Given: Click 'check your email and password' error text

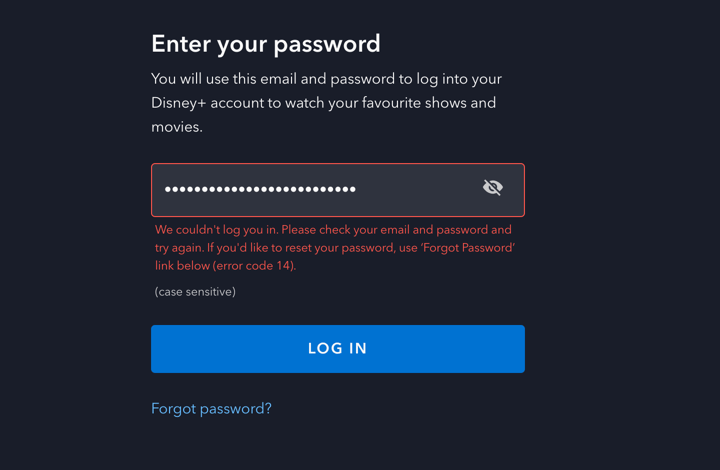Looking at the screenshot, I should [420, 230].
